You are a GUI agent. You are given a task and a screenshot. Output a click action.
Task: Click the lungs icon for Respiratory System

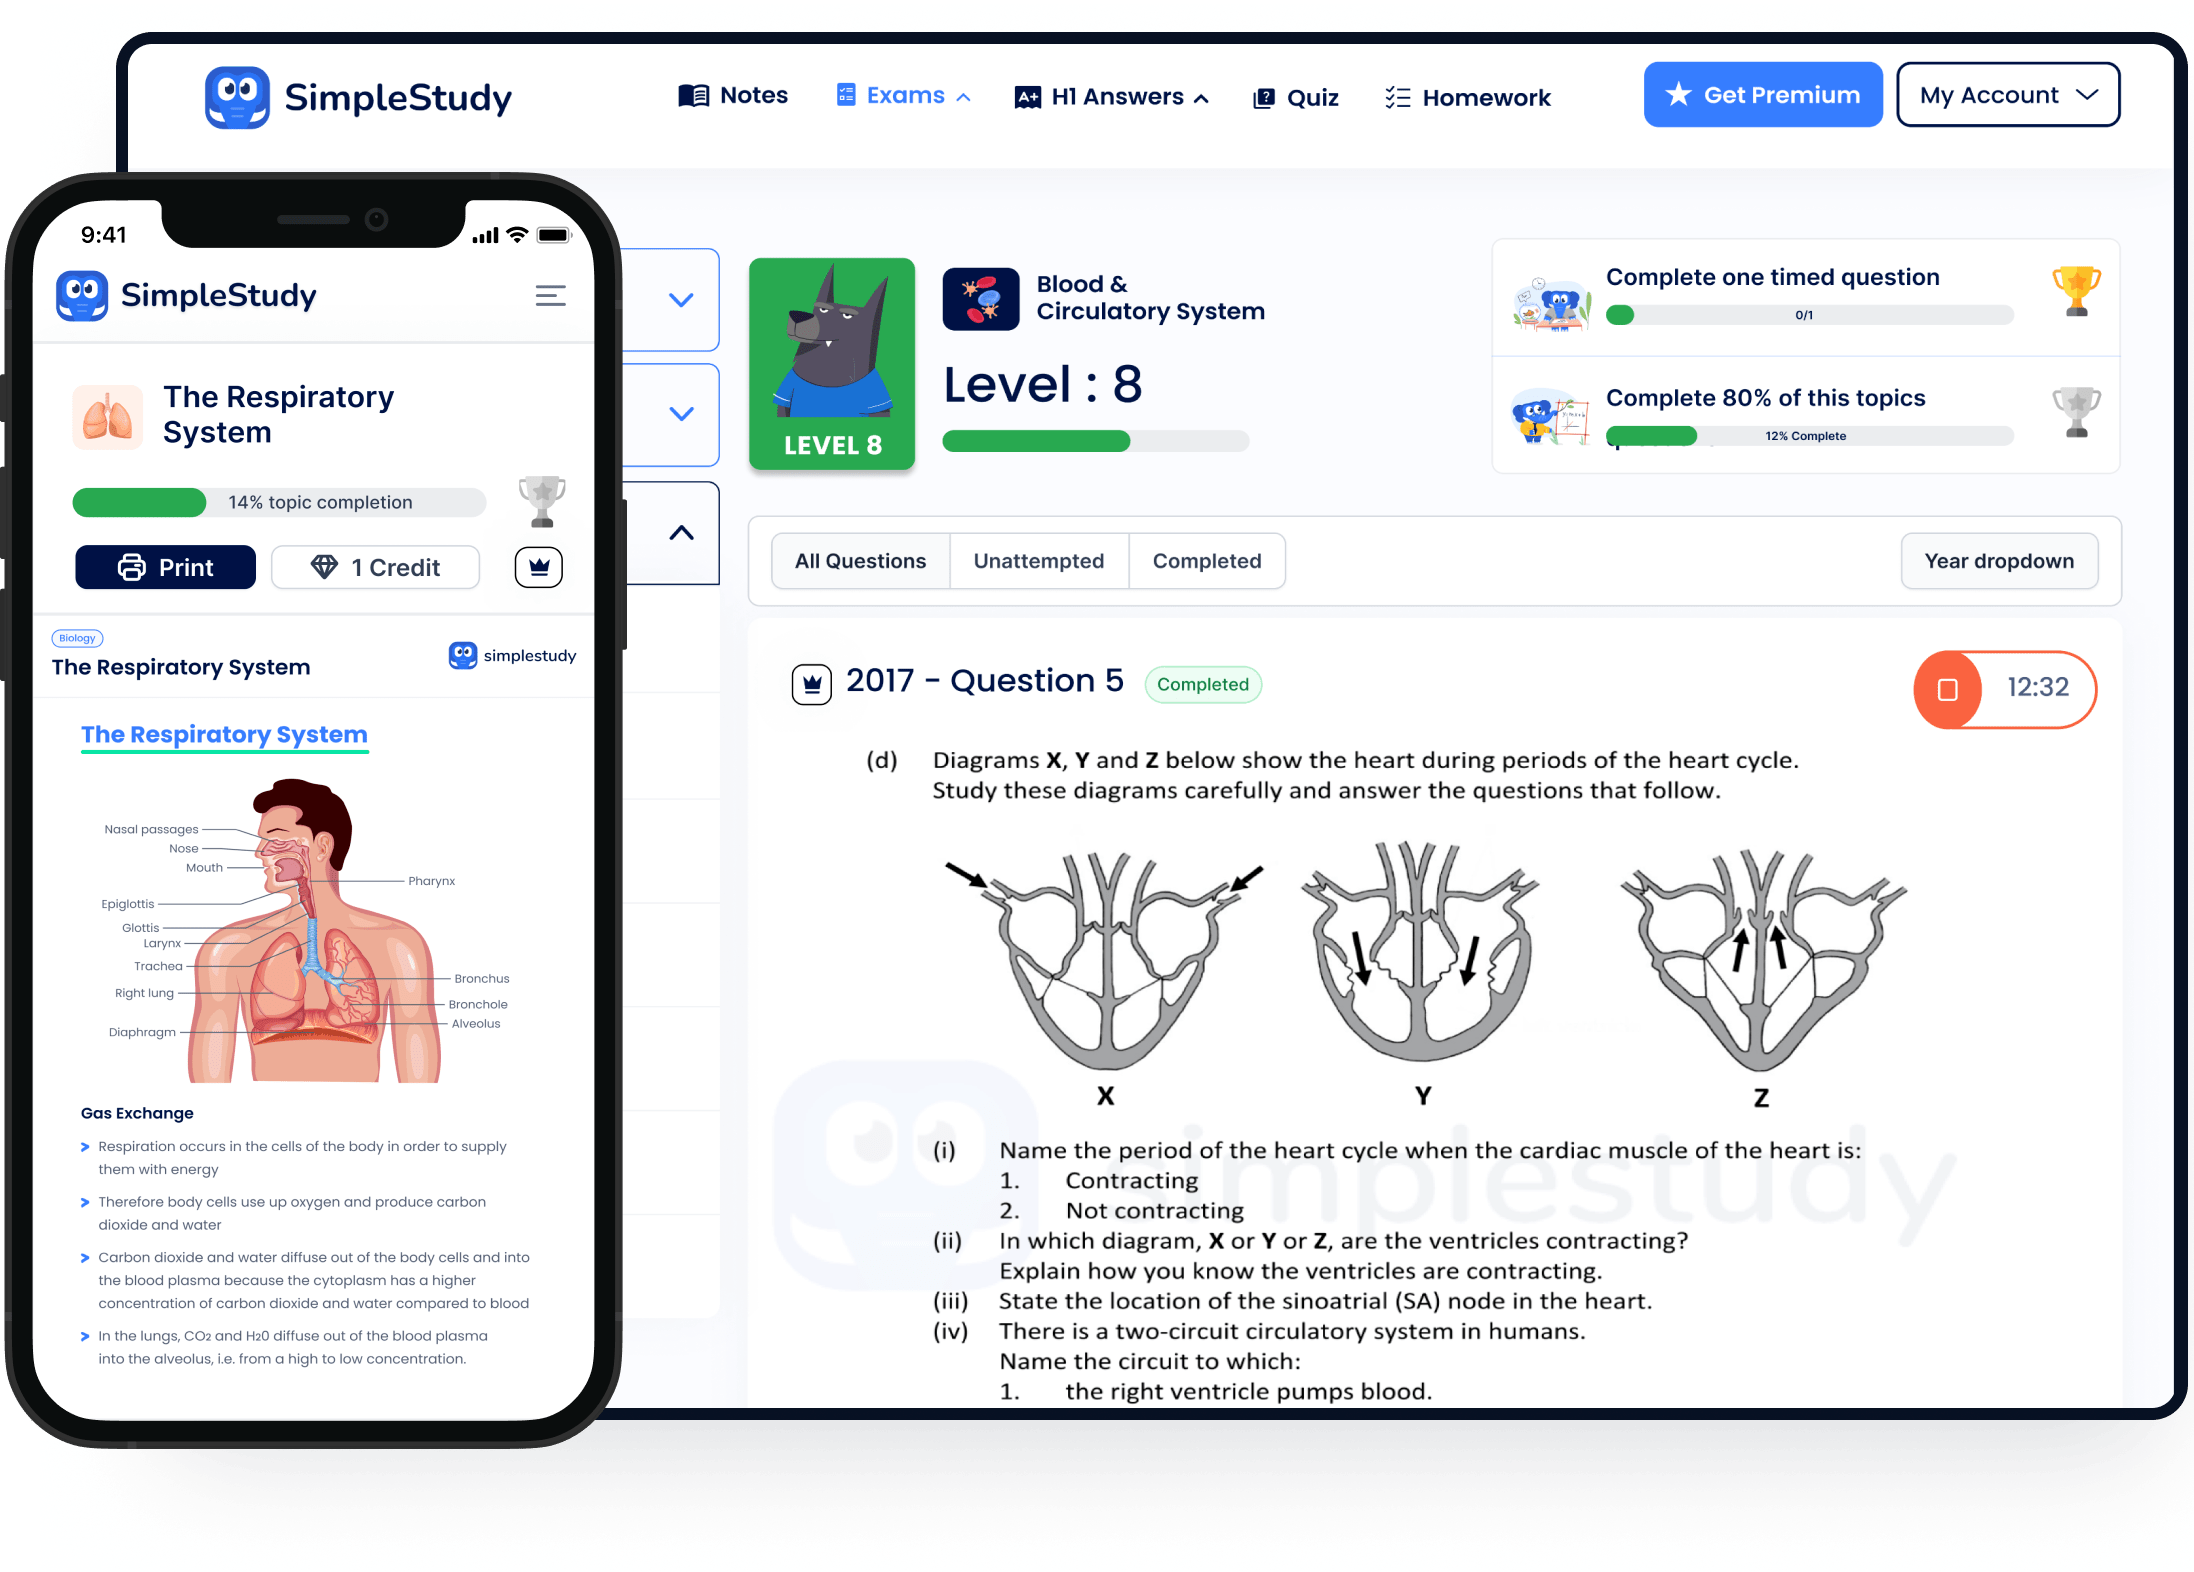(x=107, y=417)
